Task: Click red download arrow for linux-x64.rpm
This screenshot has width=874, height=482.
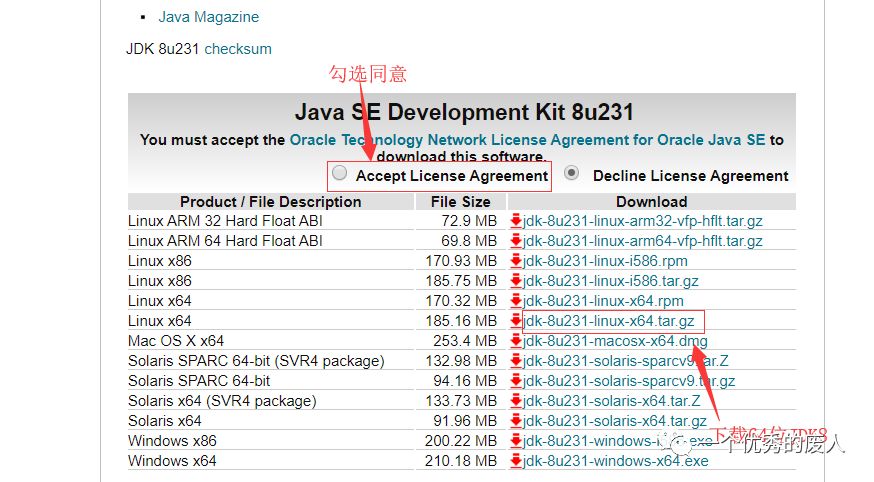Action: (x=516, y=301)
